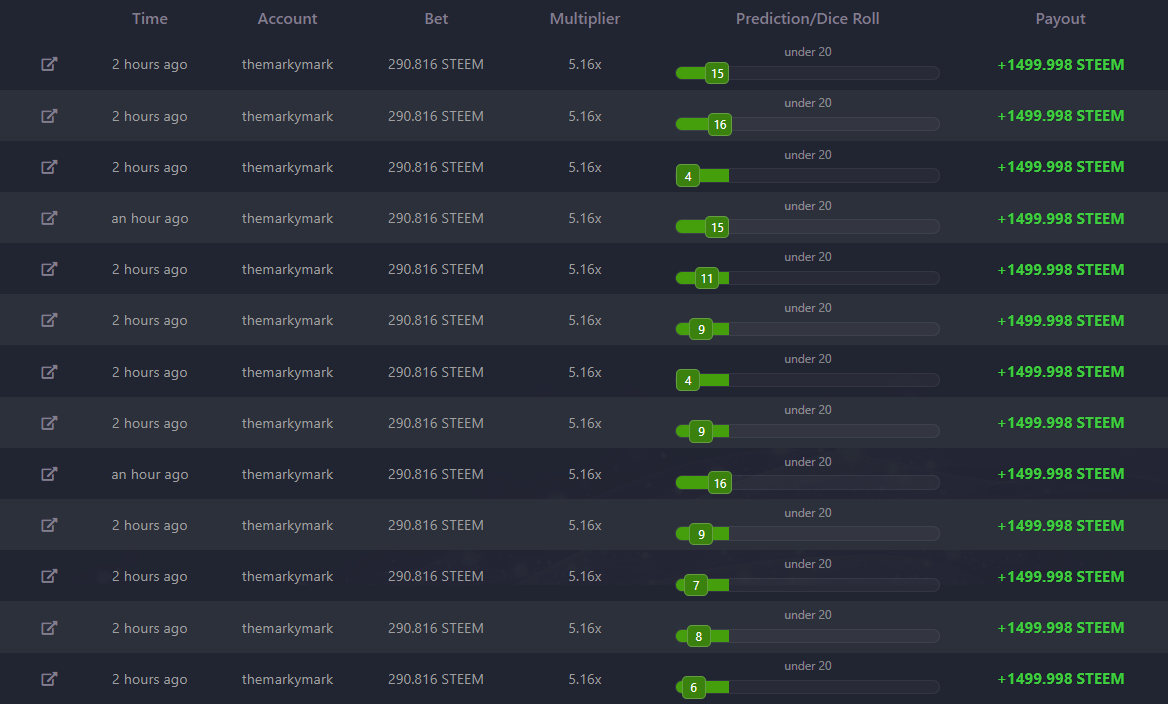
Task: Click the Multiplier column header
Action: (585, 19)
